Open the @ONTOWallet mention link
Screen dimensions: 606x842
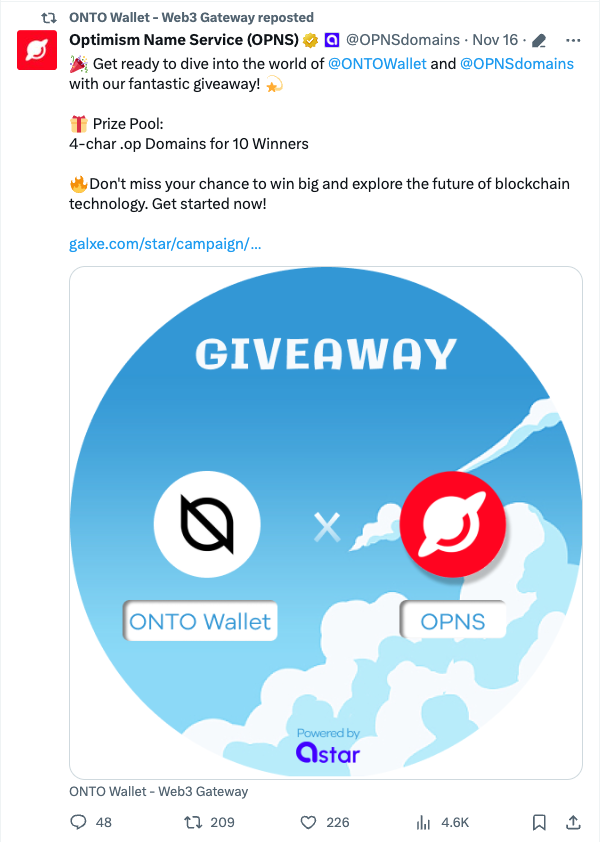[377, 64]
